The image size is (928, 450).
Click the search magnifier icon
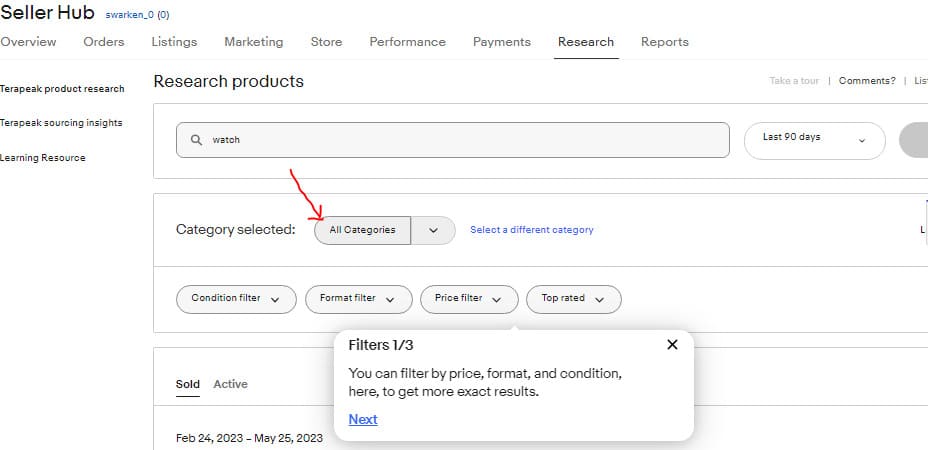196,140
